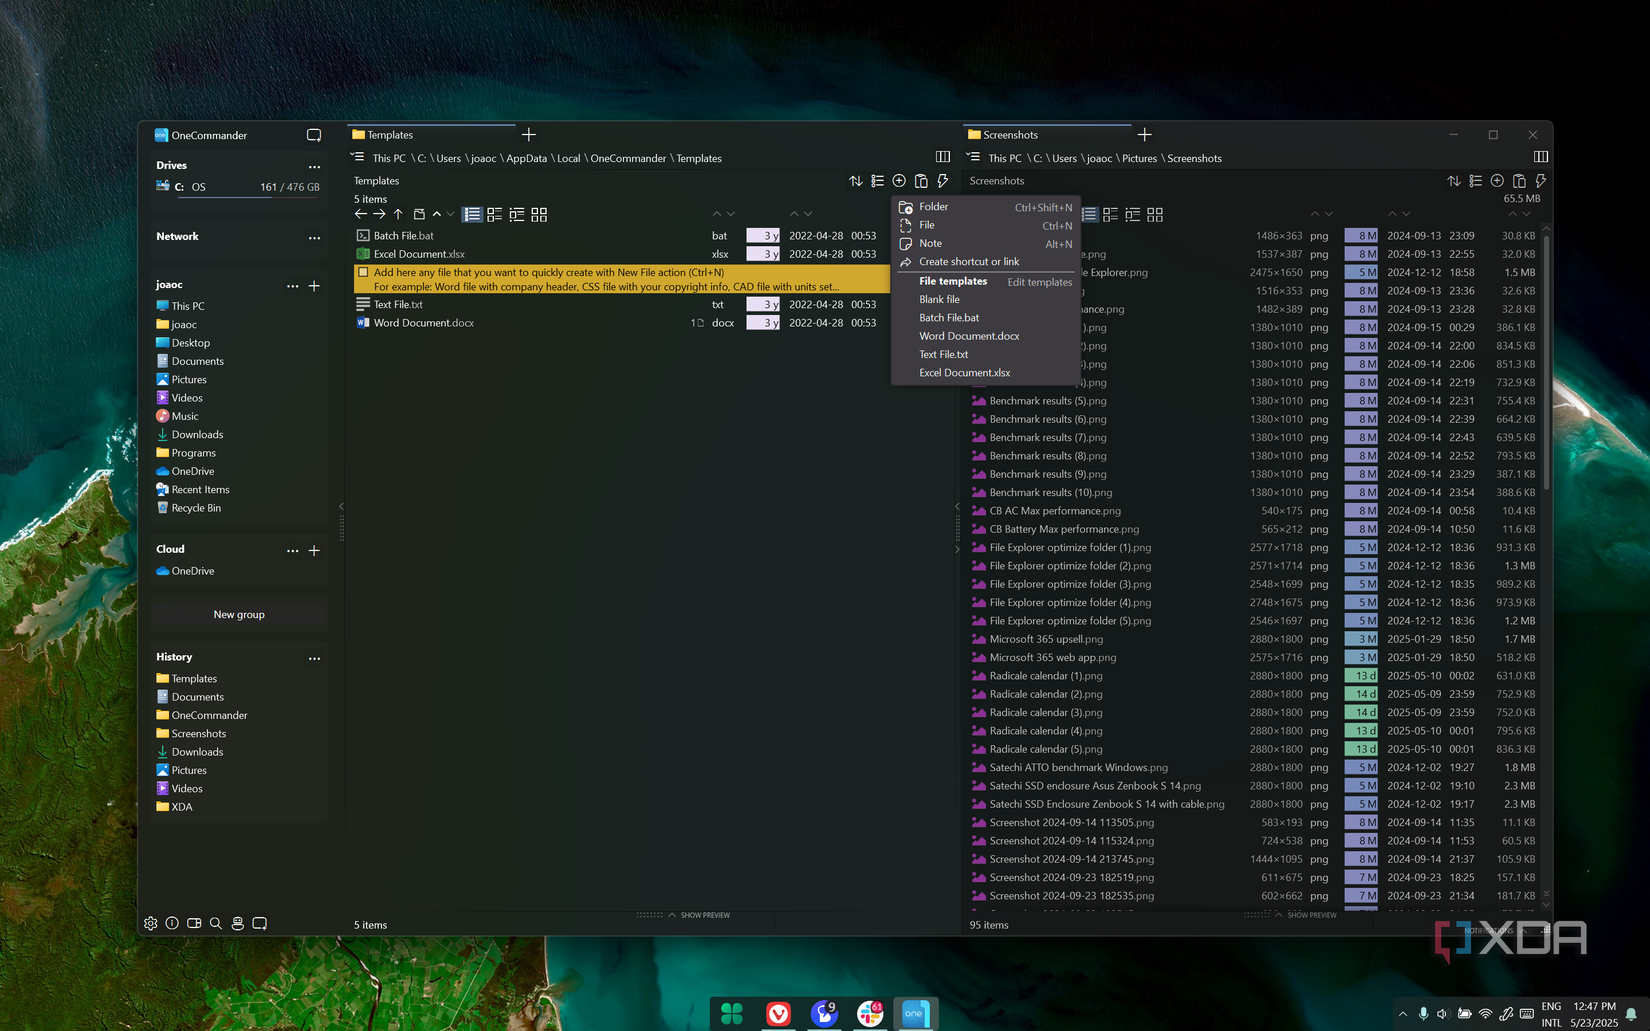Choose Folder from the new item menu
The width and height of the screenshot is (1650, 1031).
[933, 207]
